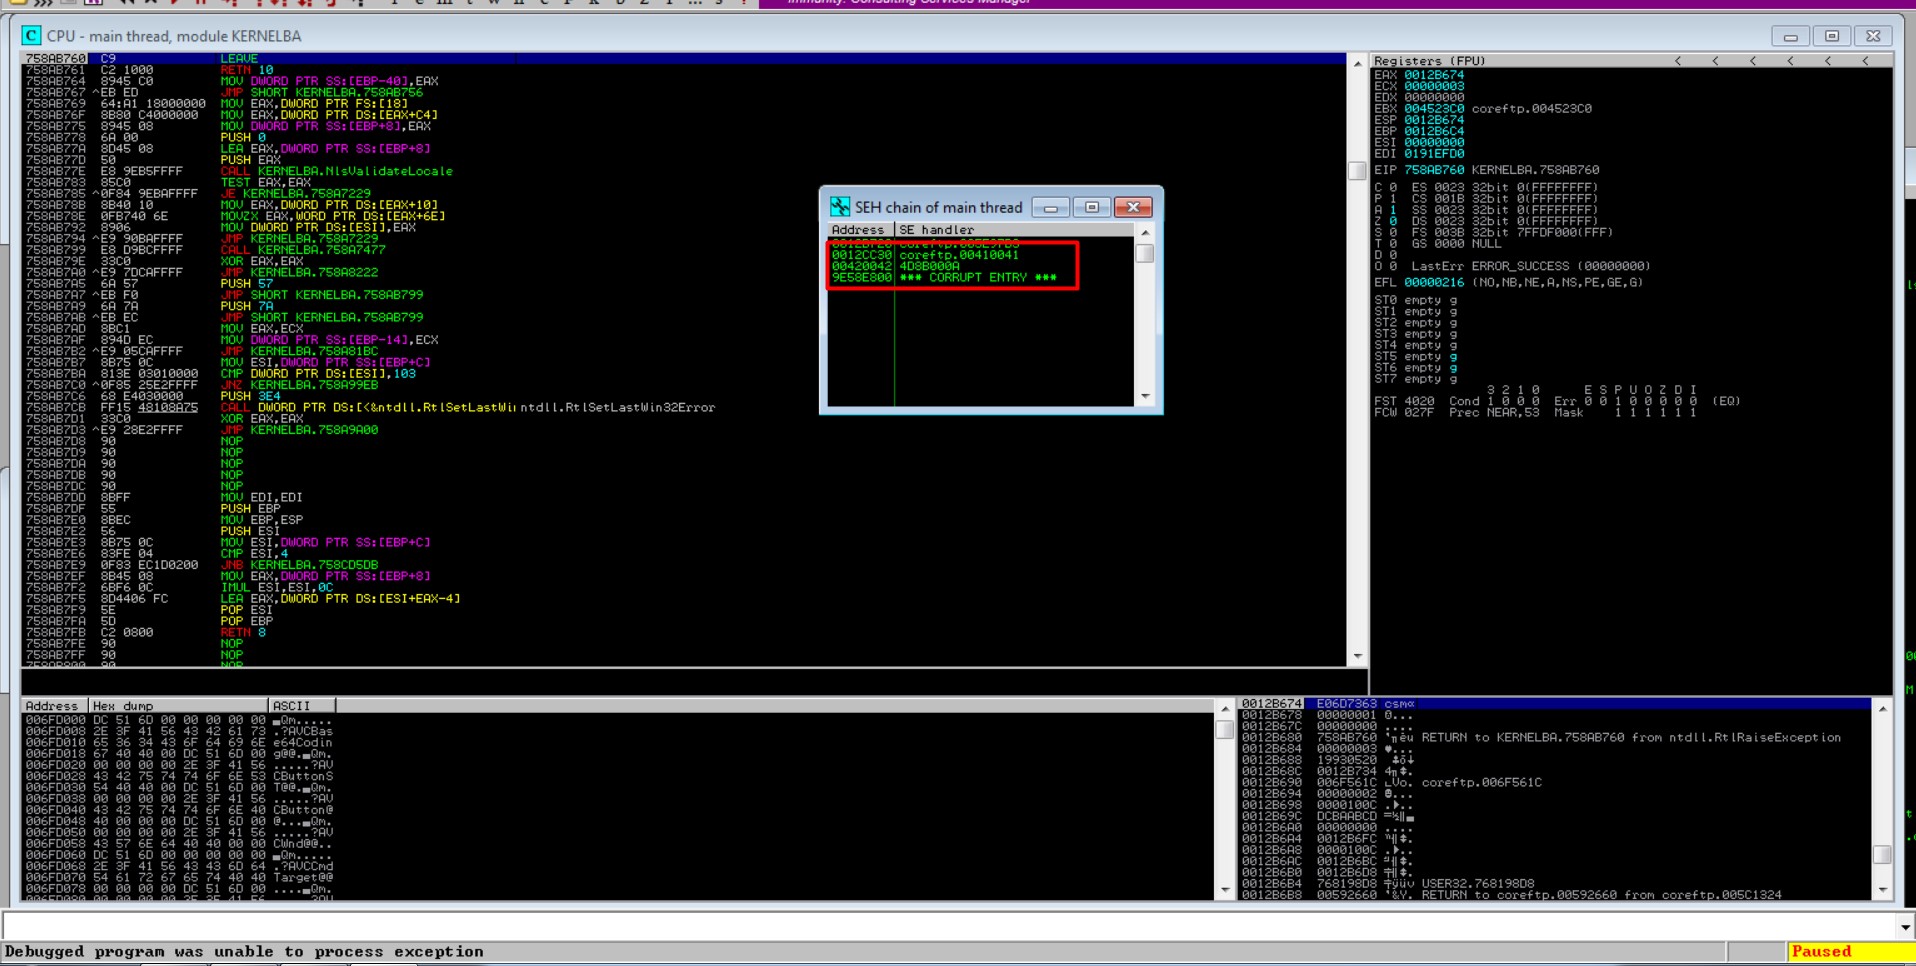Restore the CPU window size
Screen dimensions: 1916x966
click(x=1831, y=36)
